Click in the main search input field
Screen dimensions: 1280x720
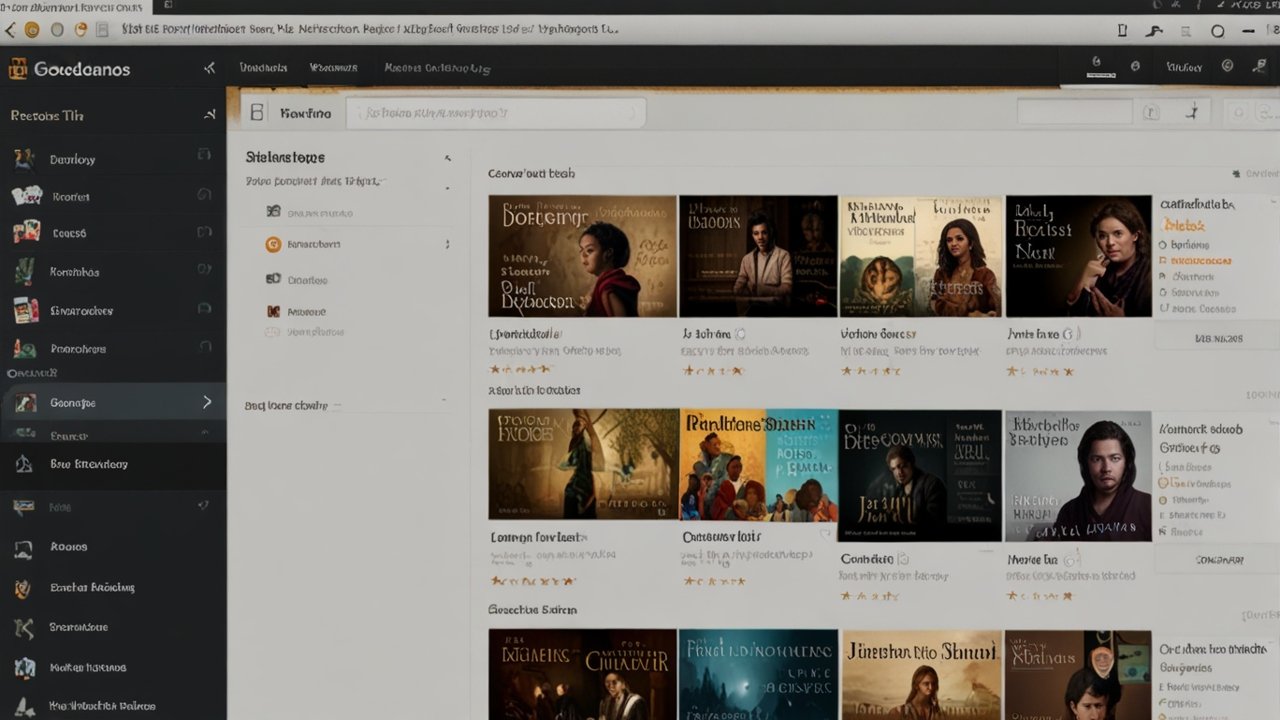click(x=495, y=113)
